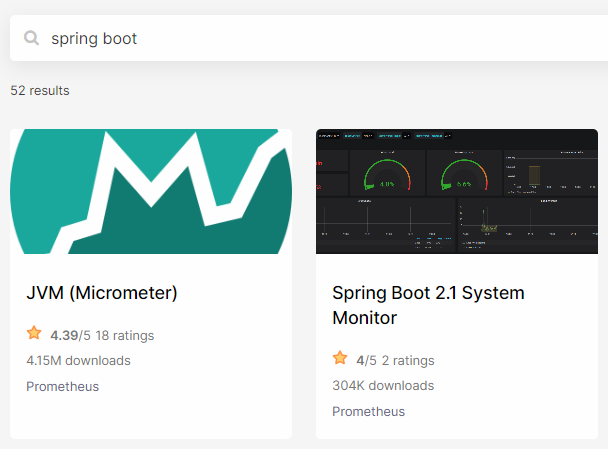Viewport: 608px width, 449px height.
Task: Click Prometheus label on JVM (Micrometer) card
Action: point(62,387)
